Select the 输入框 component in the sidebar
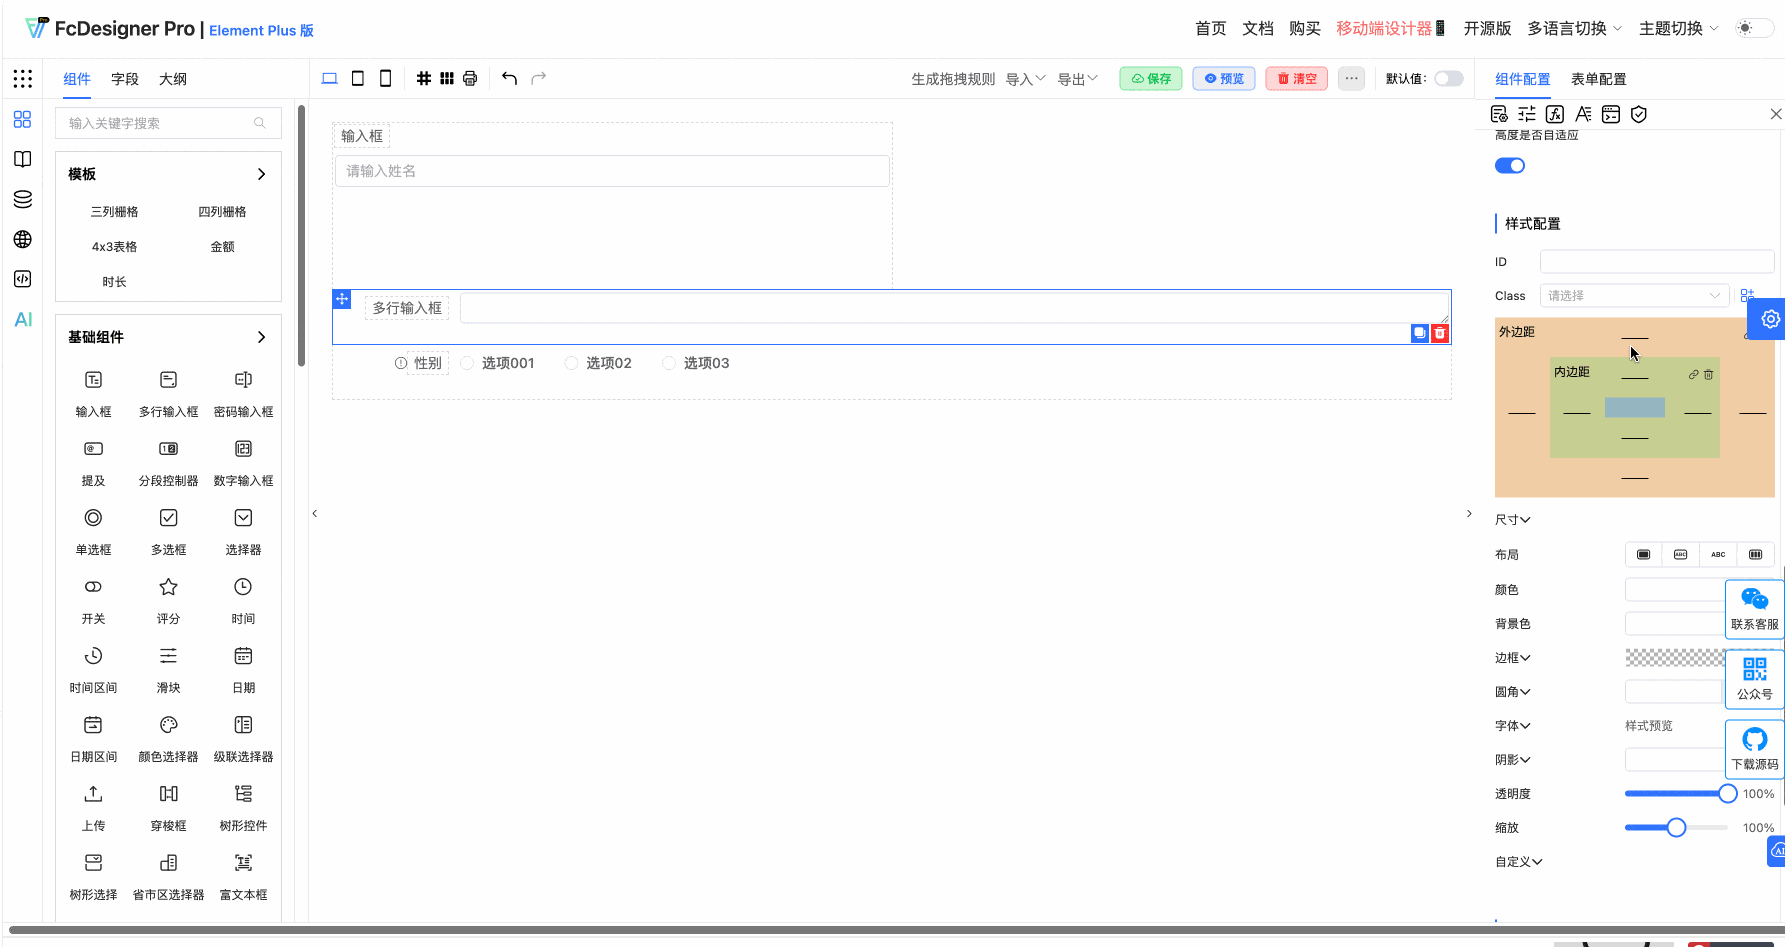 tap(93, 392)
